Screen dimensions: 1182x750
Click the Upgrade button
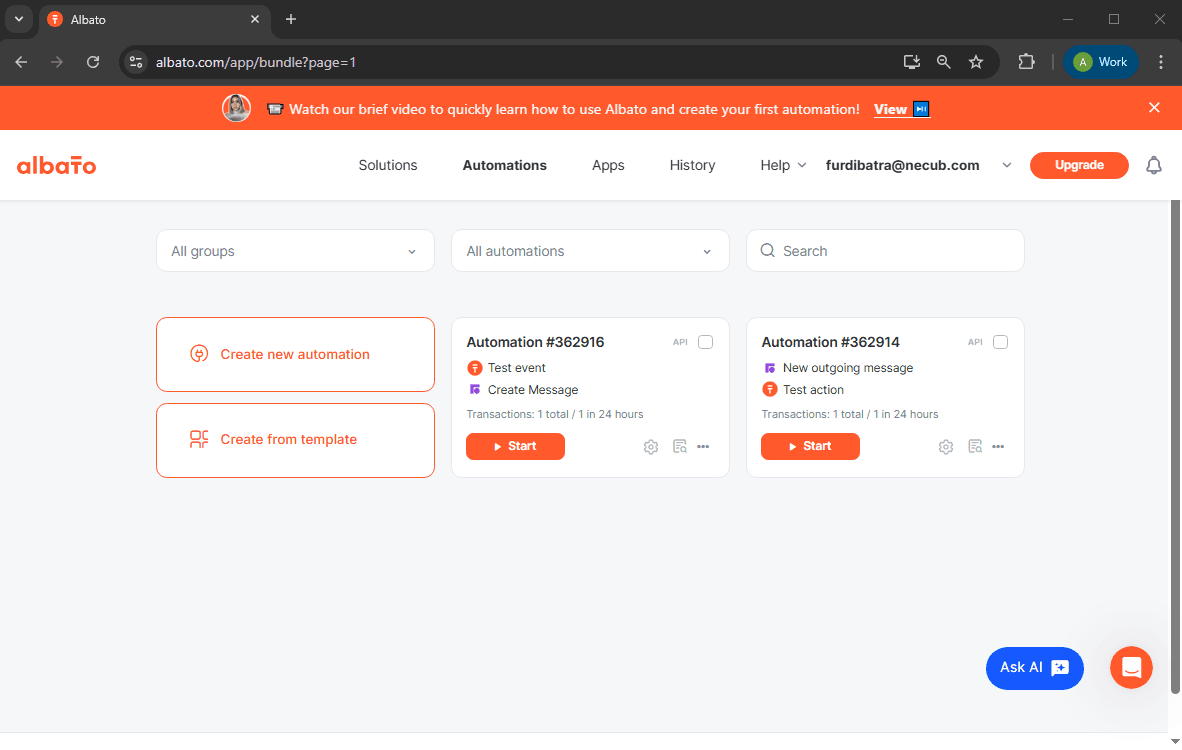(x=1079, y=165)
